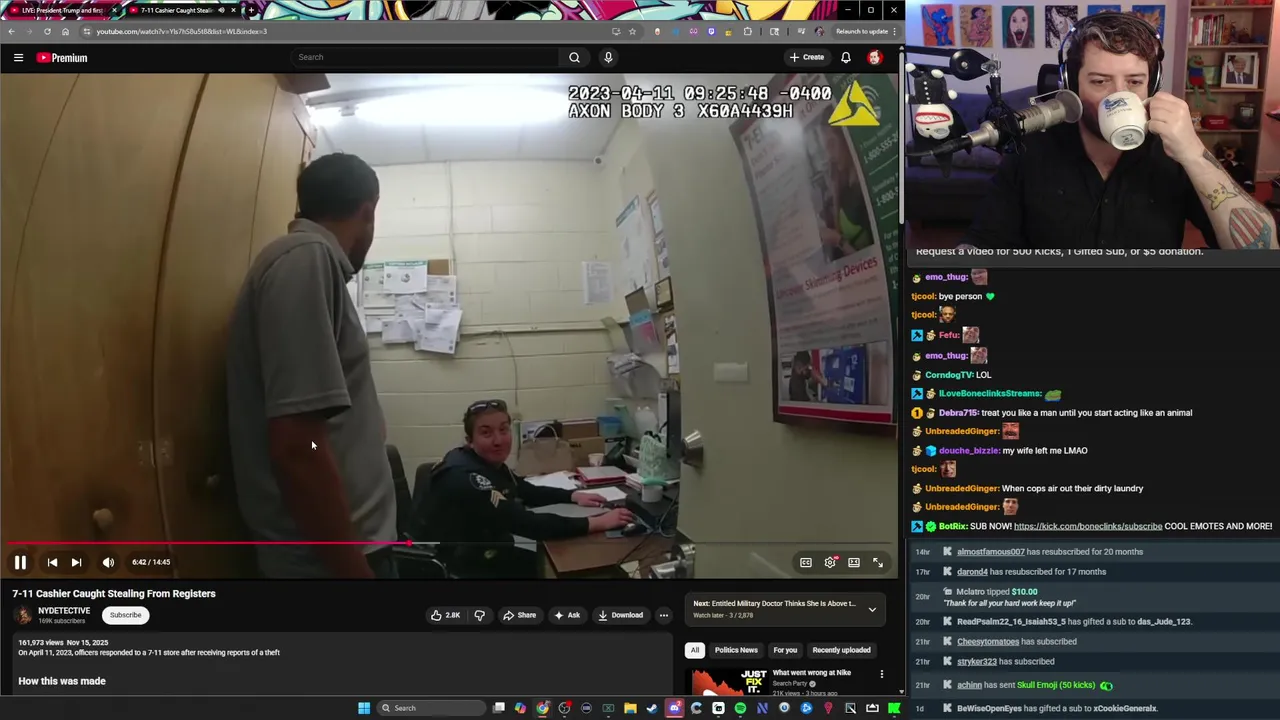Open the Kick subscribe link in chat
Screen dimensions: 1280x720
1088,526
